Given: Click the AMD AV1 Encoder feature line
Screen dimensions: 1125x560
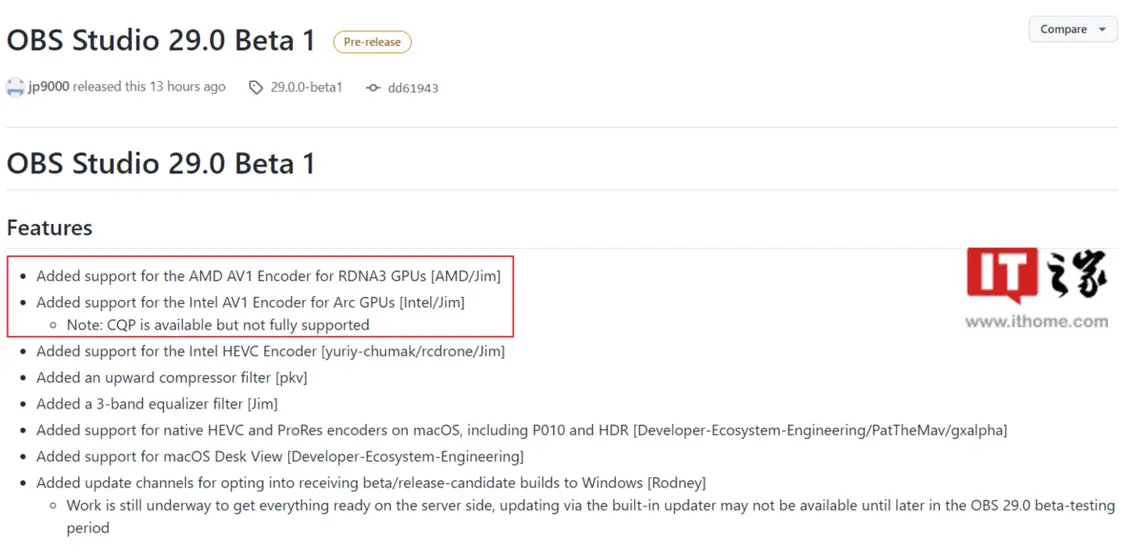Looking at the screenshot, I should coord(268,275).
